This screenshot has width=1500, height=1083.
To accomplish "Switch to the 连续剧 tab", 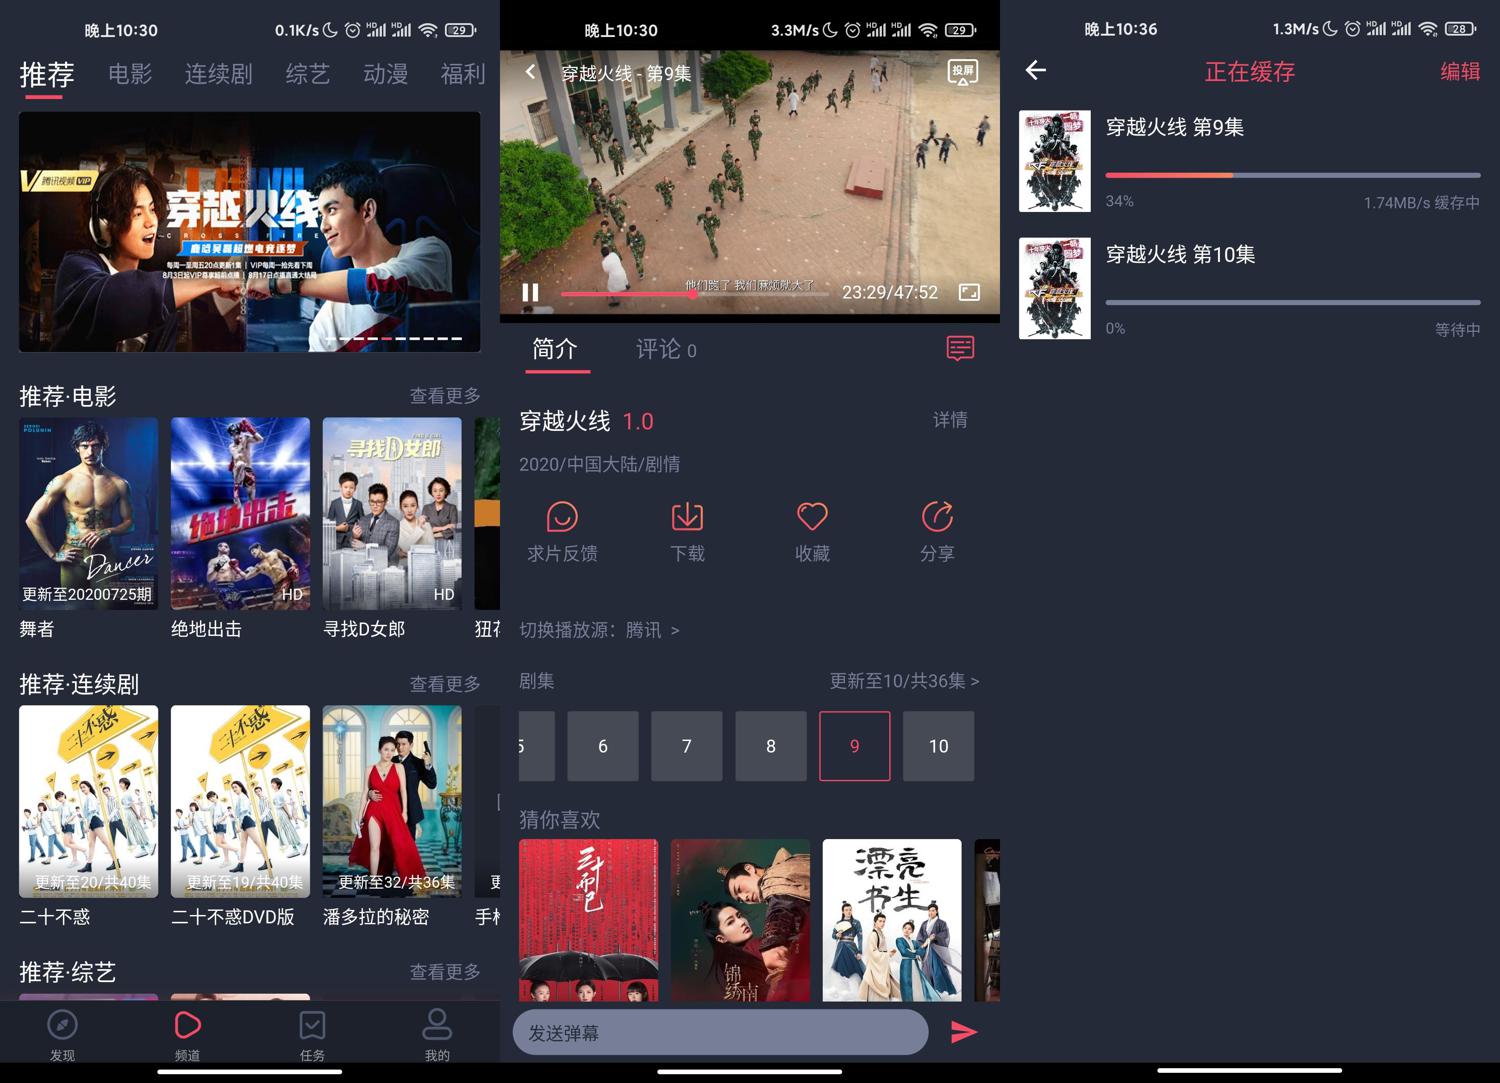I will (x=219, y=74).
